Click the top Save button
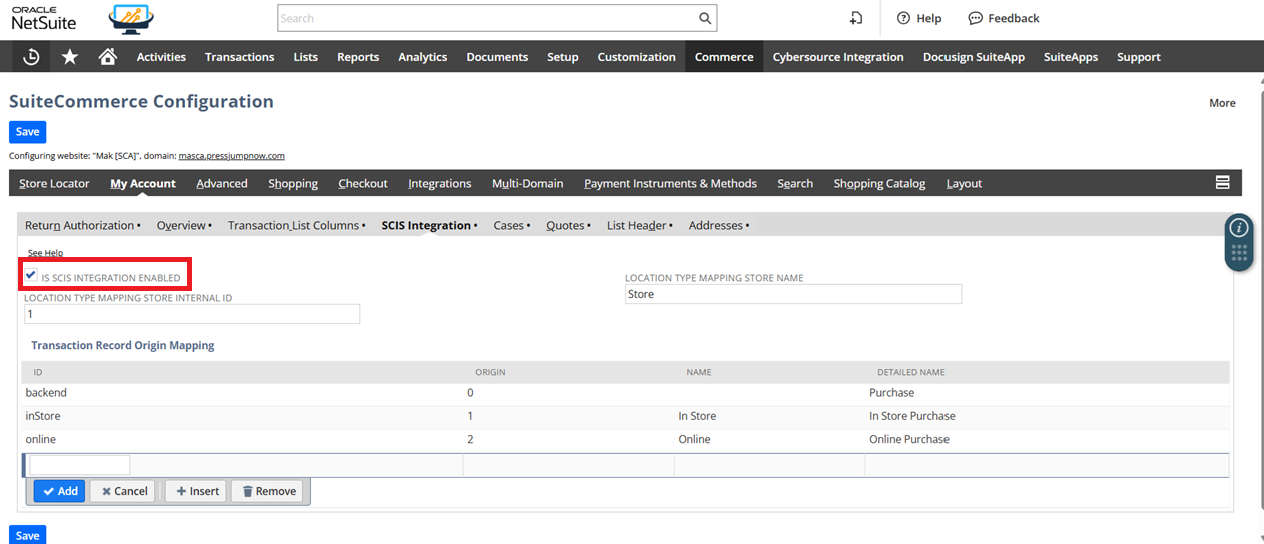This screenshot has height=544, width=1264. [28, 132]
